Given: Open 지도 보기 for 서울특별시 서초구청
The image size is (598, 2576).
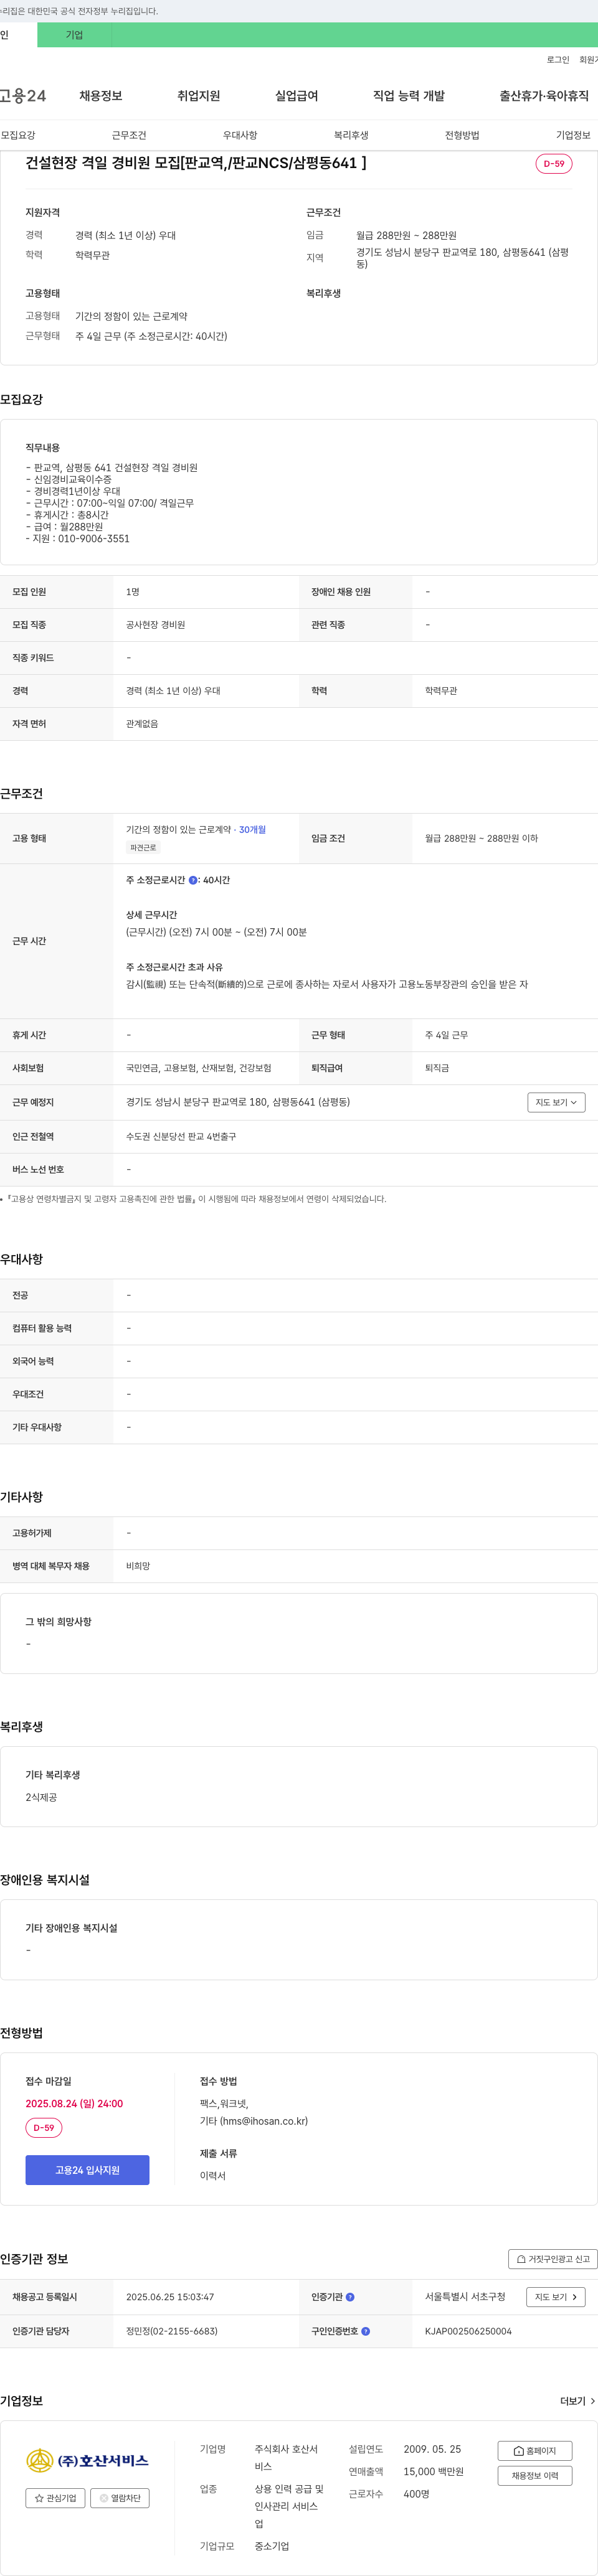Looking at the screenshot, I should pos(556,2297).
